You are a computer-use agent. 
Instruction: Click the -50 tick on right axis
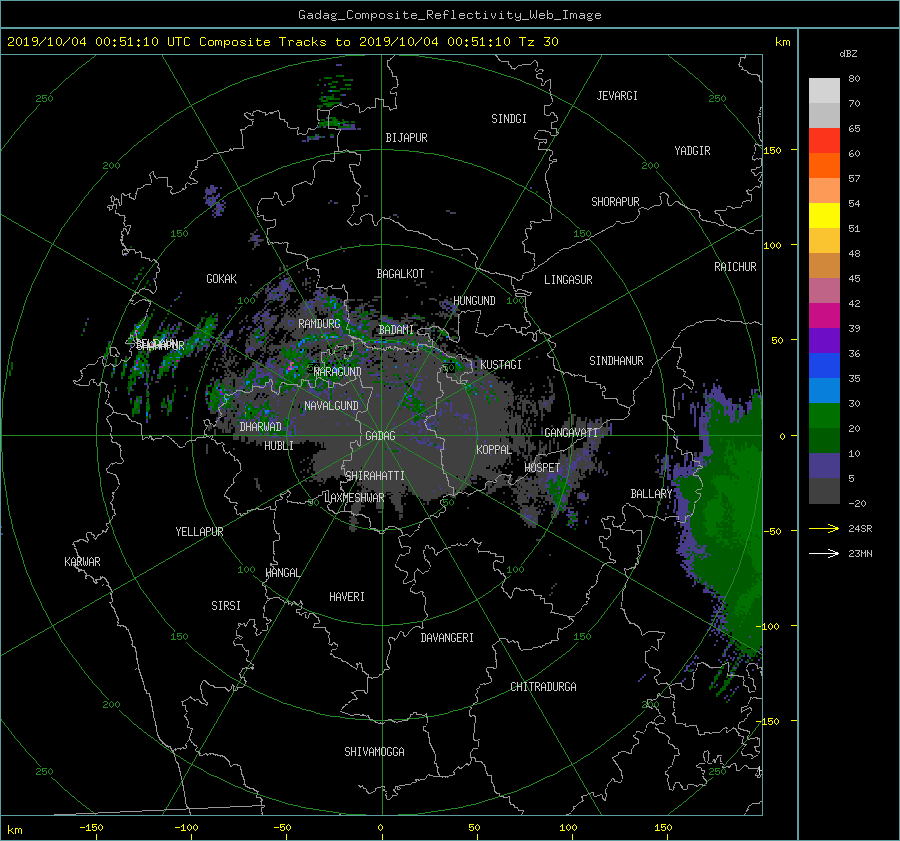click(x=773, y=531)
